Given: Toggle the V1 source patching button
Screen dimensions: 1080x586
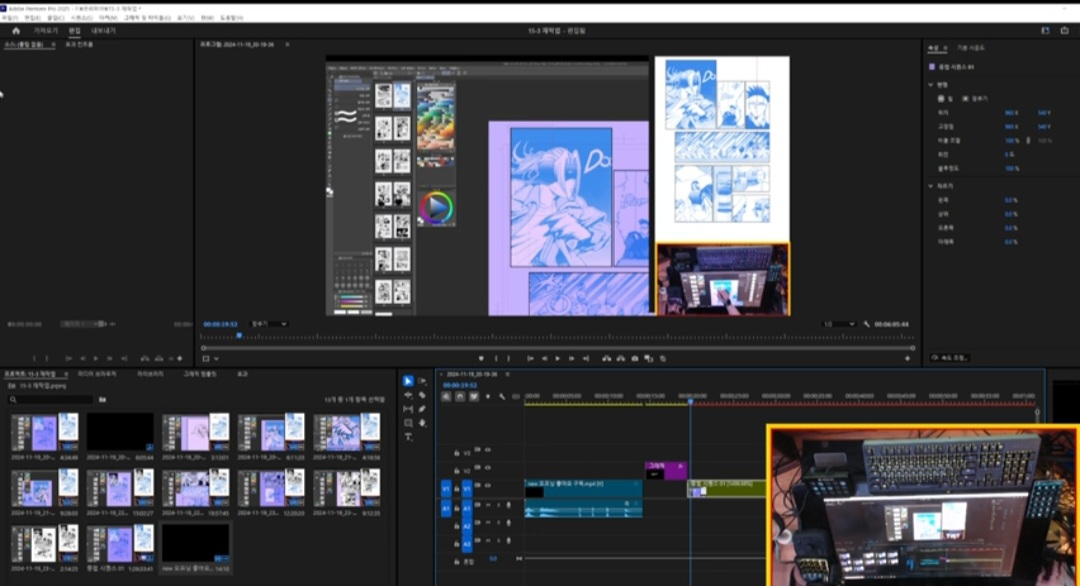Looking at the screenshot, I should (445, 488).
